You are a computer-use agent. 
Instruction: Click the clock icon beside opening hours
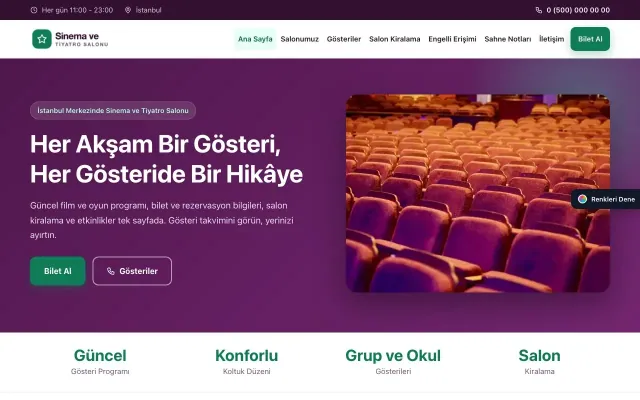[x=34, y=10]
